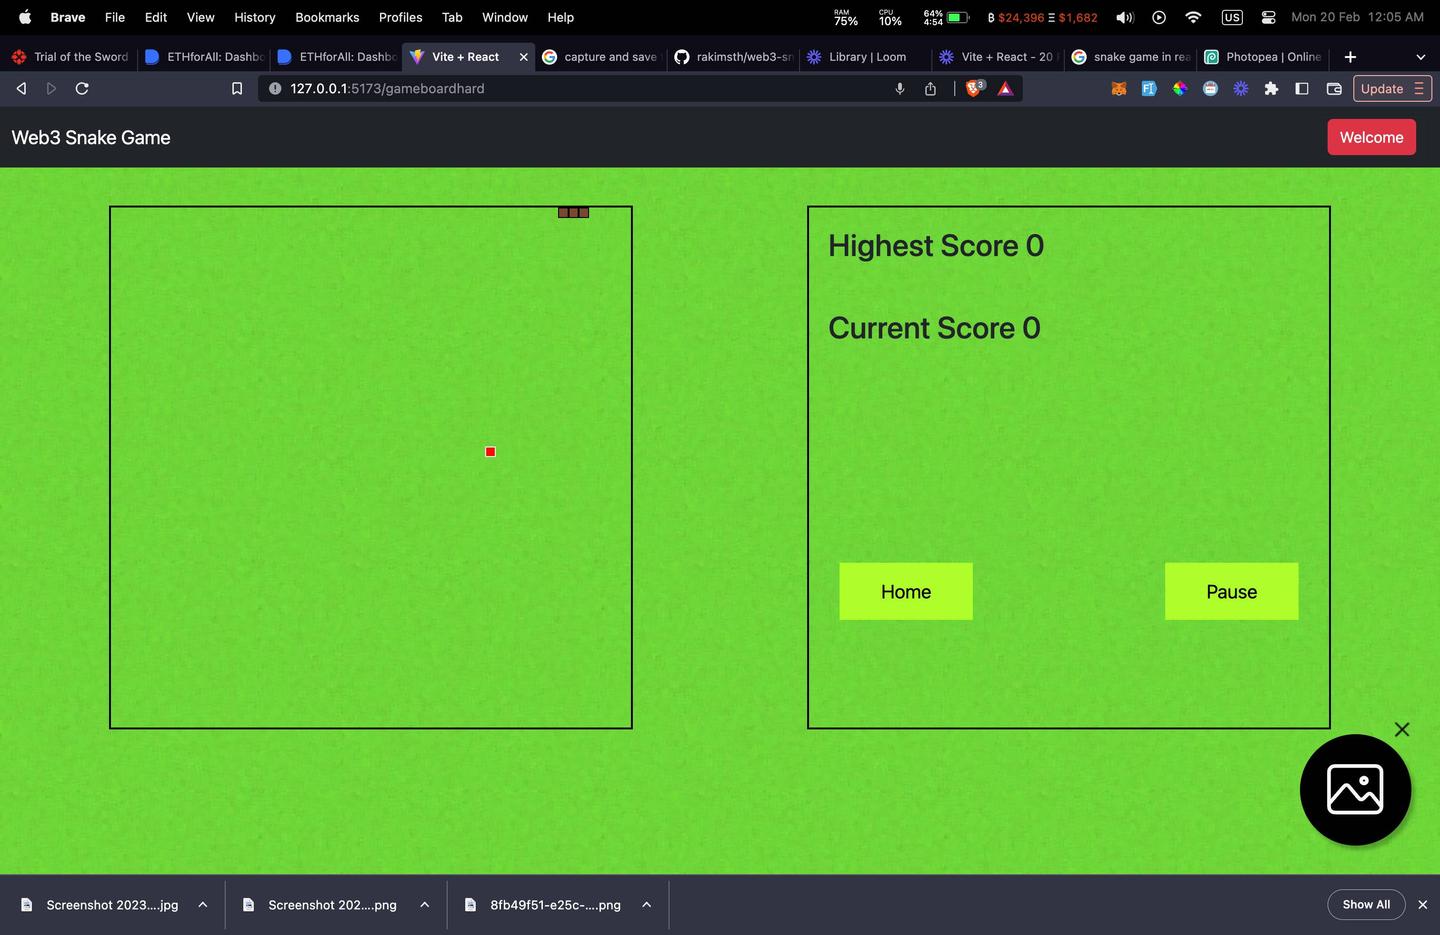Toggle the browser sidebar panel icon
This screenshot has width=1440, height=935.
1301,89
